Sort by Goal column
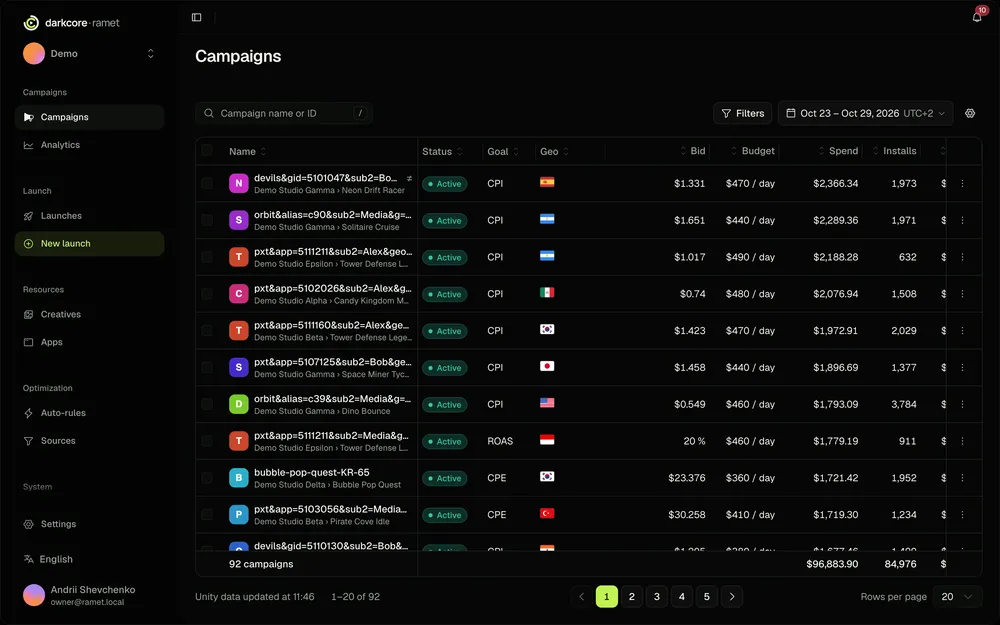The image size is (1000, 625). pos(503,151)
